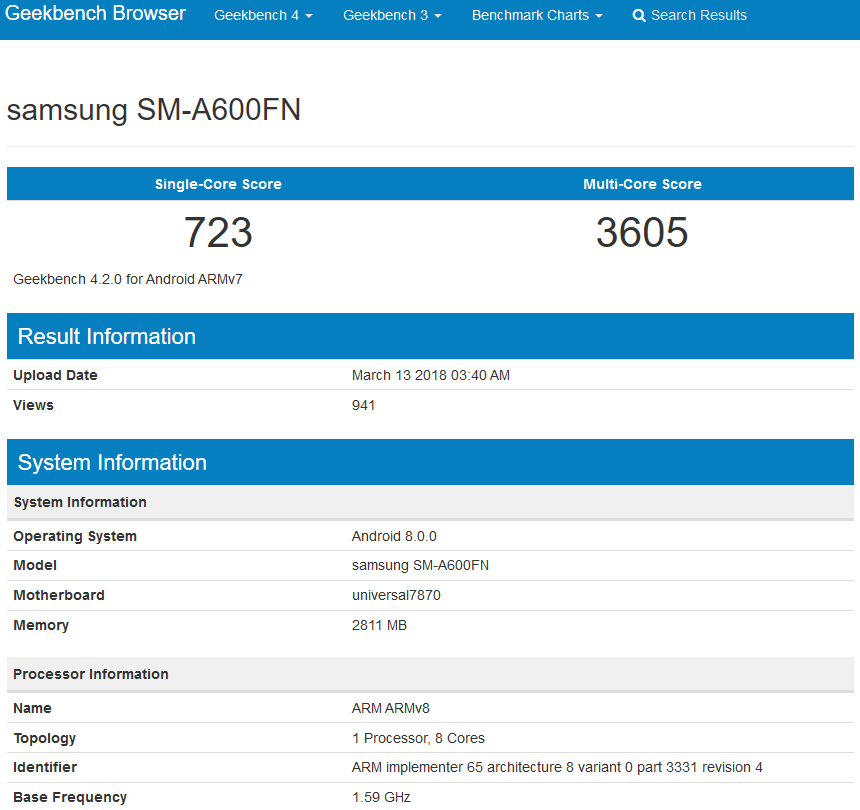Click the Upload Date label
860x810 pixels.
pyautogui.click(x=55, y=375)
